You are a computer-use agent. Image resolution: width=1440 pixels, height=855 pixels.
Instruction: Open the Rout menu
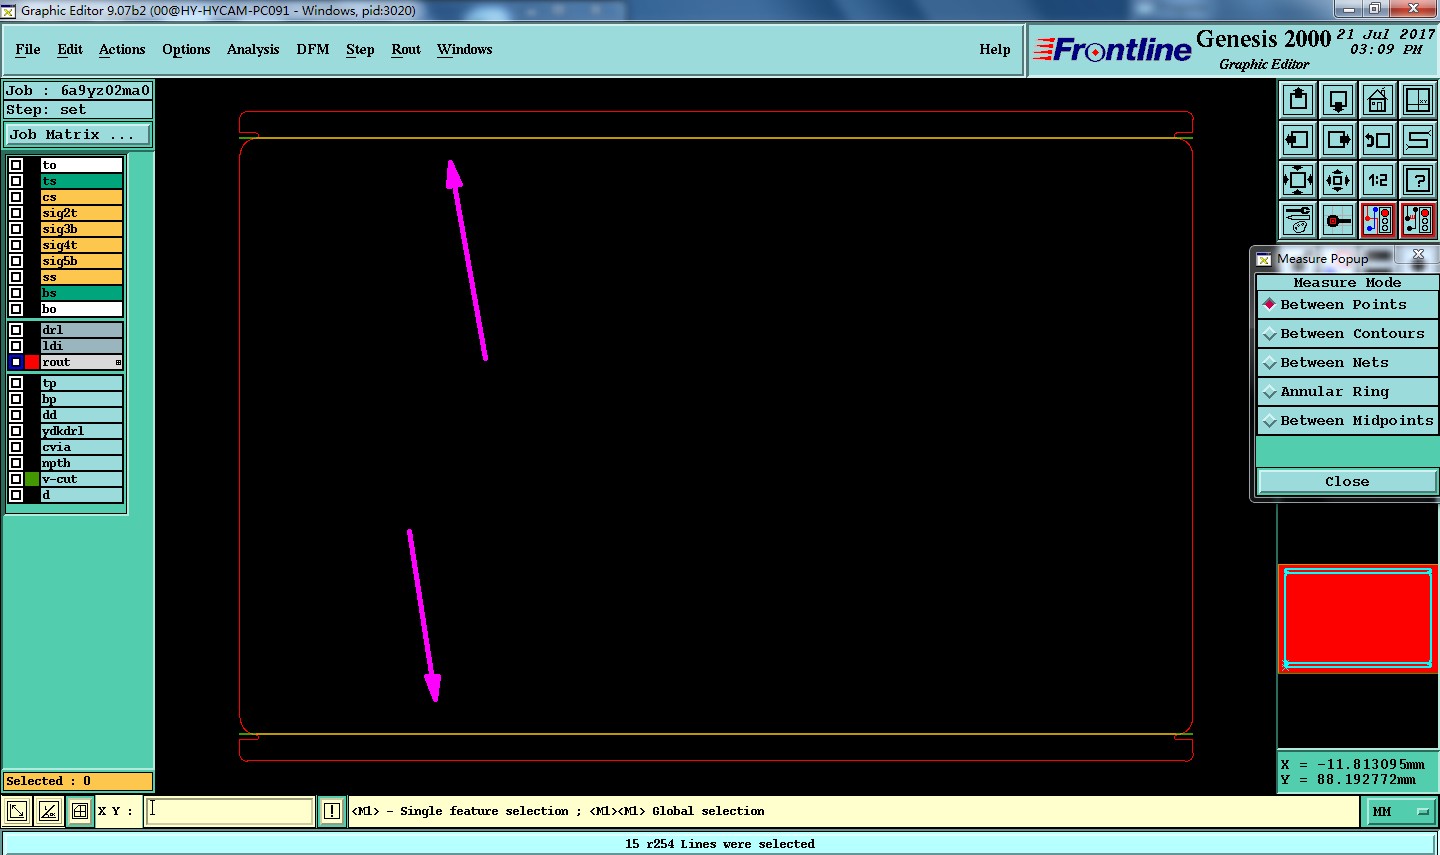click(x=406, y=49)
